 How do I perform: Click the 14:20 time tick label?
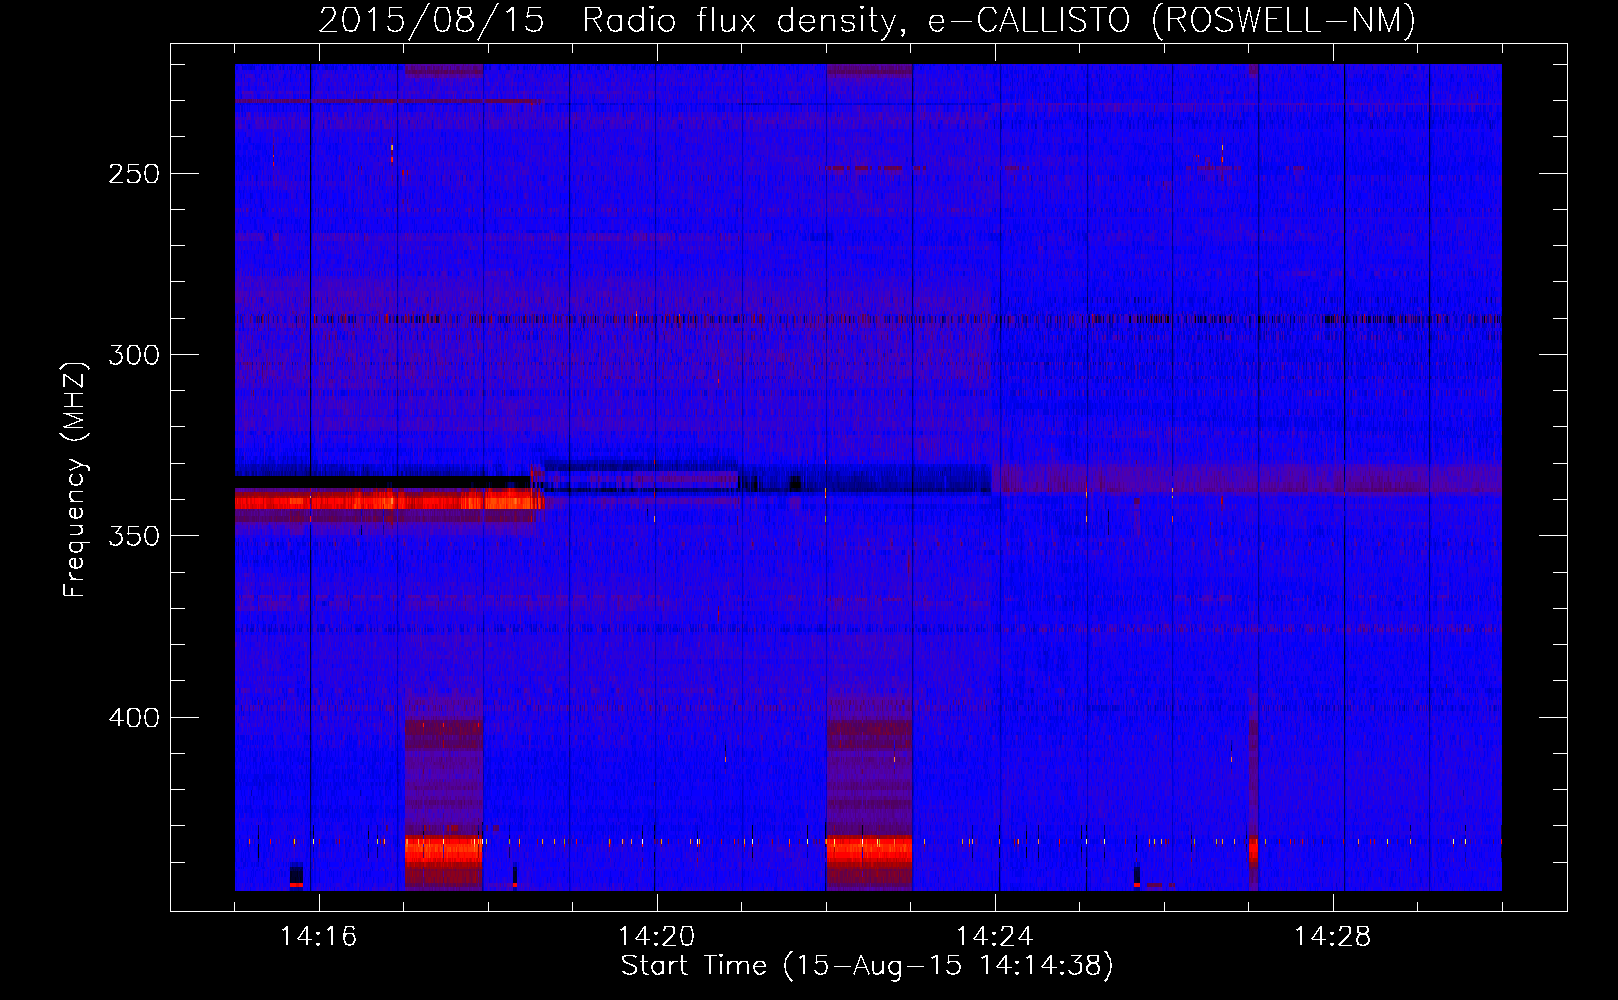pos(656,937)
